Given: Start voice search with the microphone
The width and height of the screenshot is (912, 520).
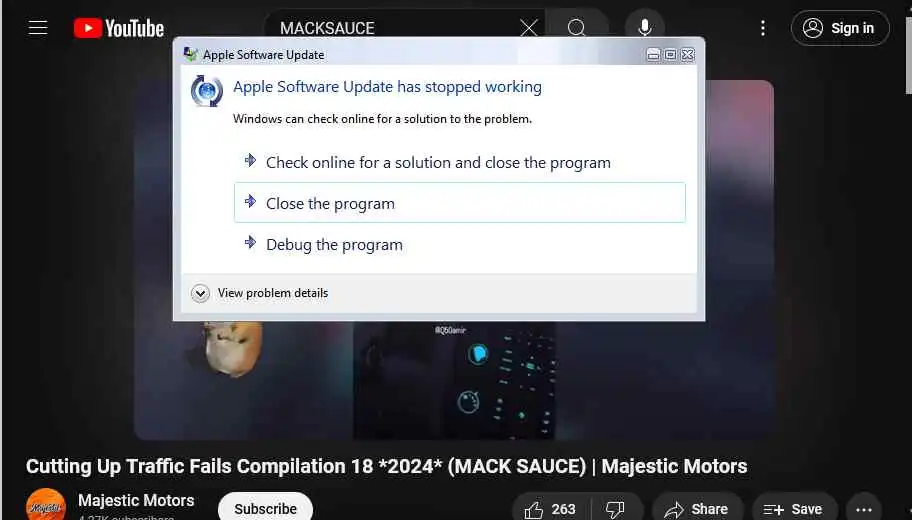Looking at the screenshot, I should 644,27.
